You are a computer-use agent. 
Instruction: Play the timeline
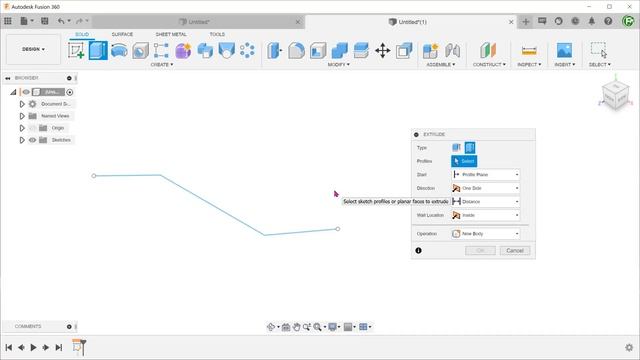click(33, 347)
